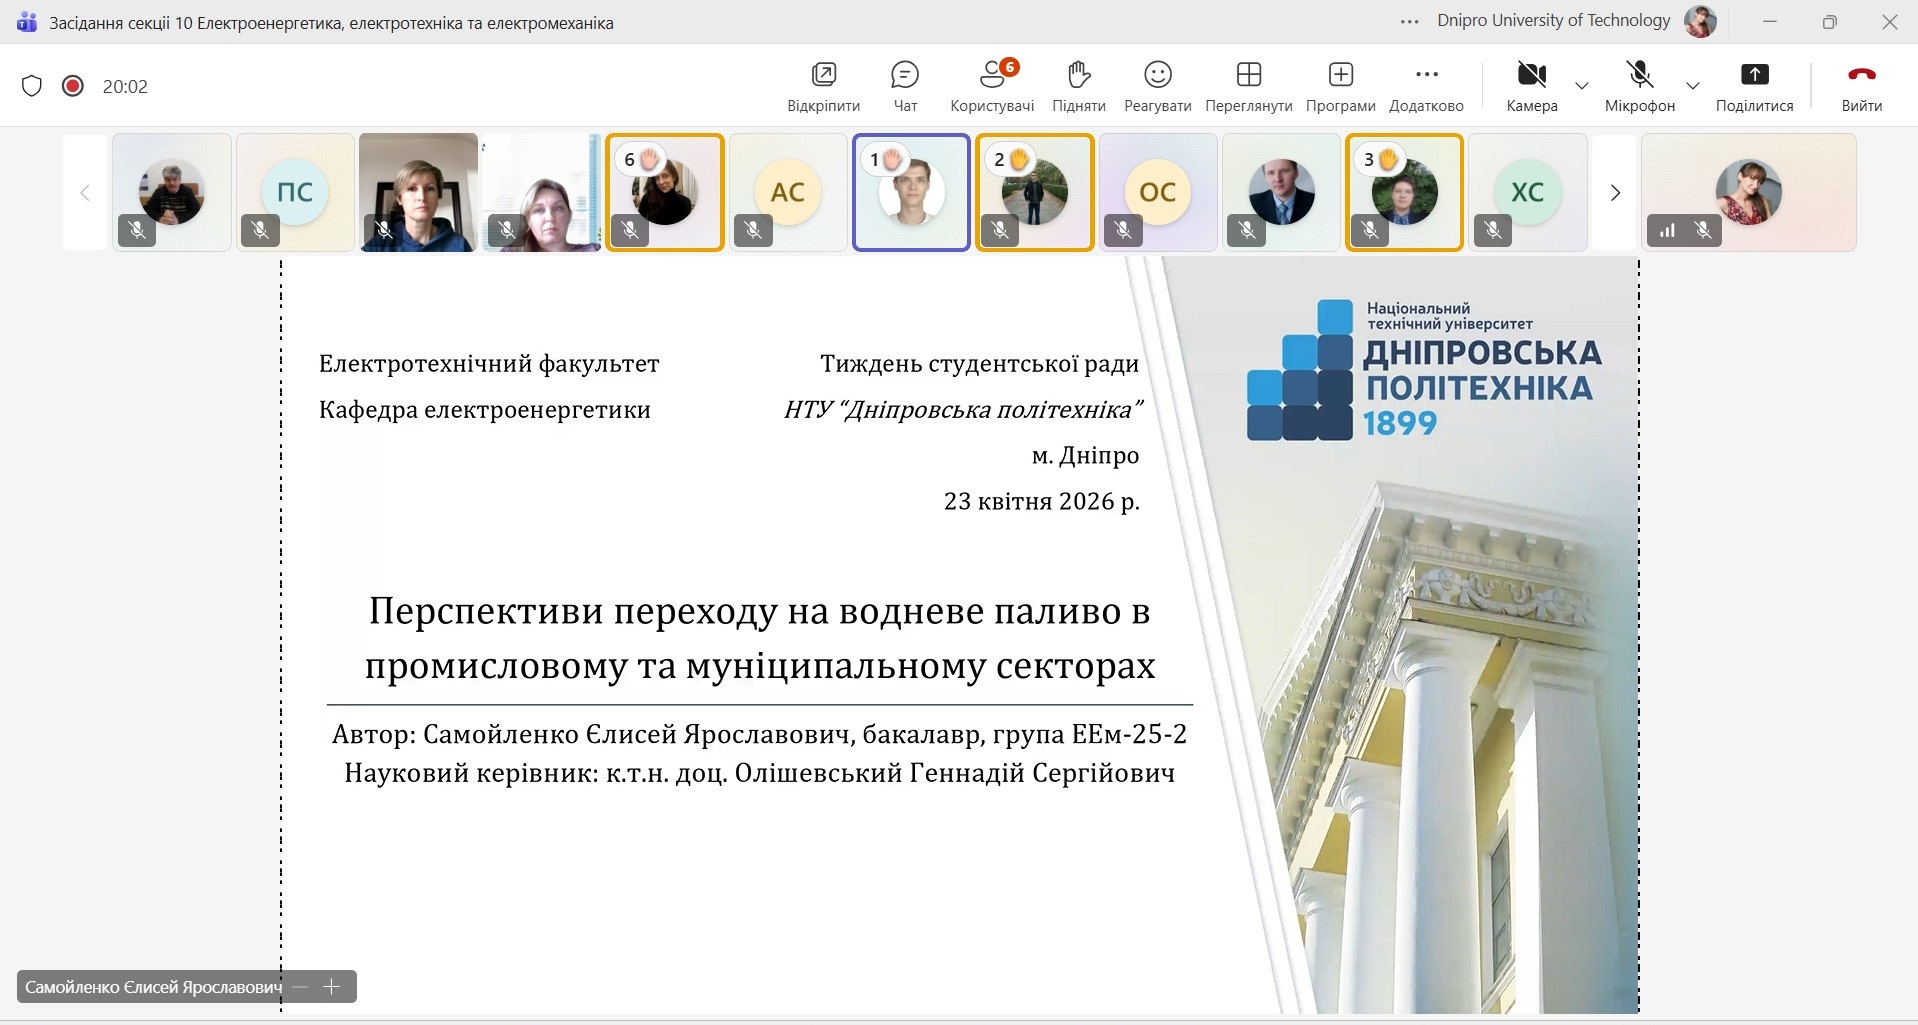Open participants list (Користувачі)
The height and width of the screenshot is (1025, 1918).
pos(991,85)
